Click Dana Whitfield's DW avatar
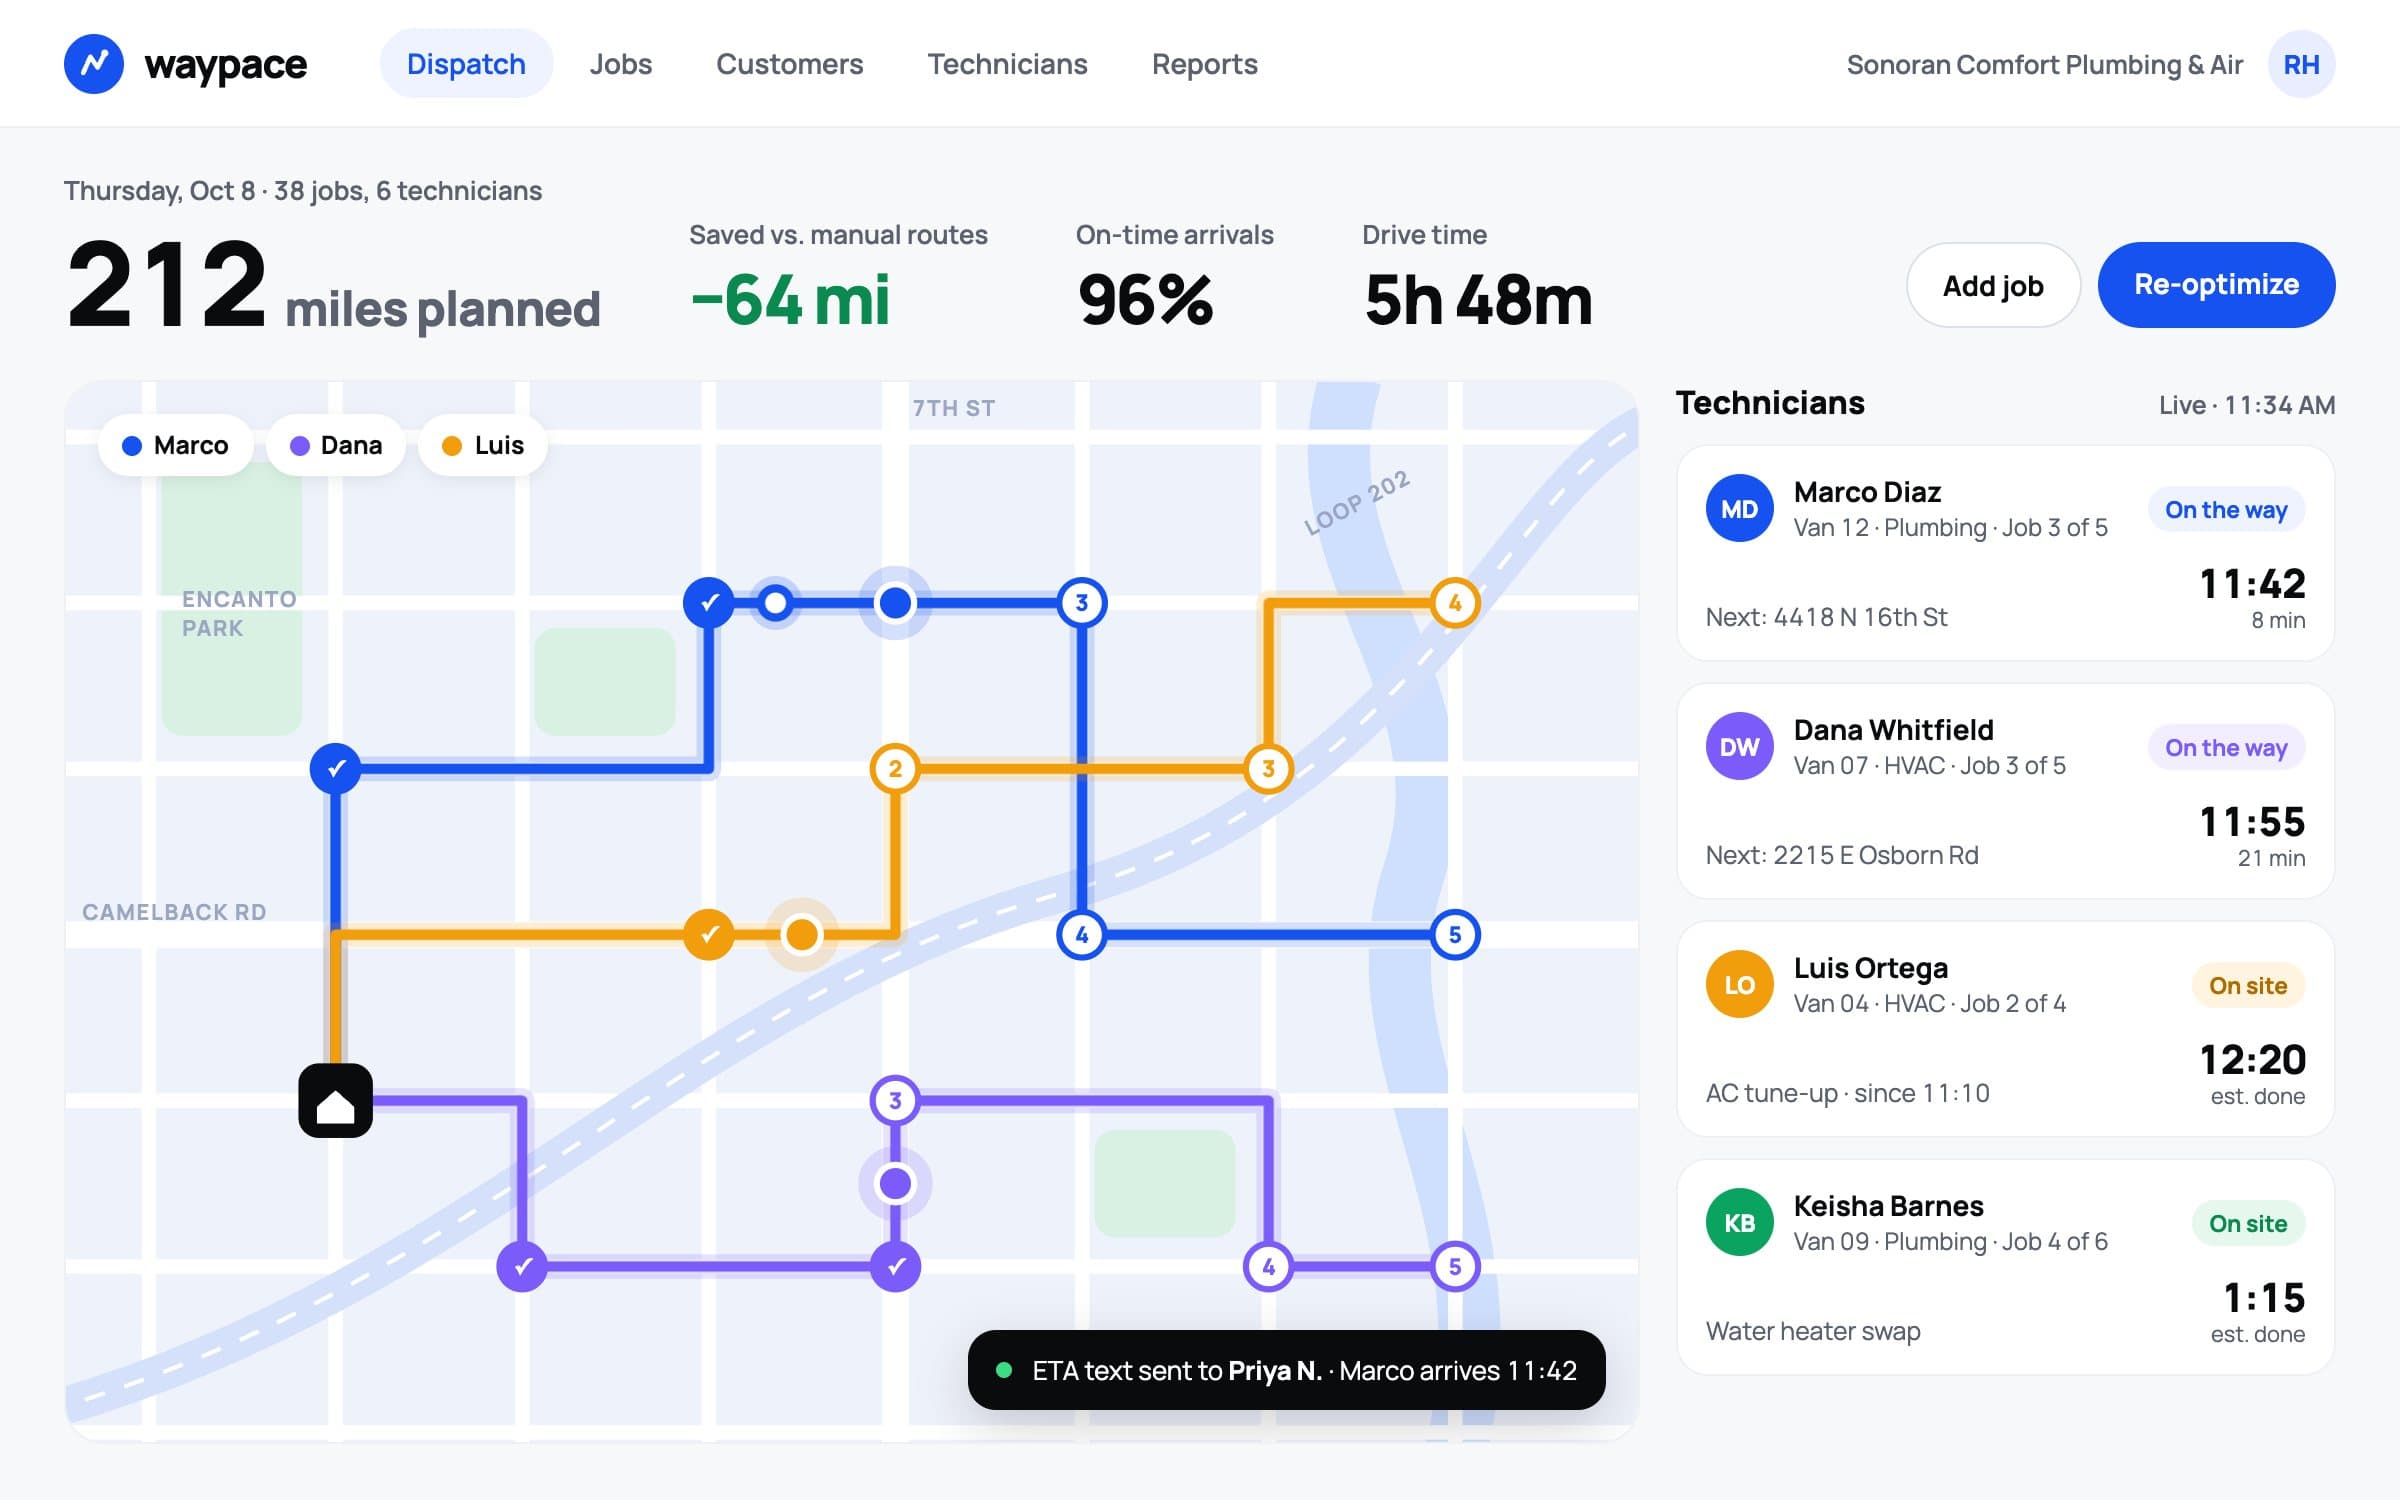The height and width of the screenshot is (1500, 2400). click(1740, 746)
